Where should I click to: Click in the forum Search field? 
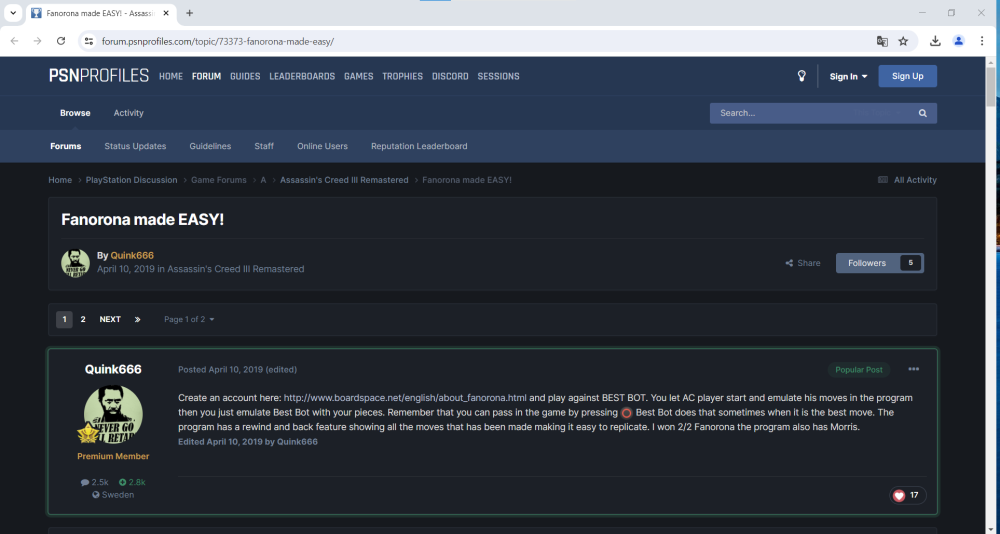(810, 113)
